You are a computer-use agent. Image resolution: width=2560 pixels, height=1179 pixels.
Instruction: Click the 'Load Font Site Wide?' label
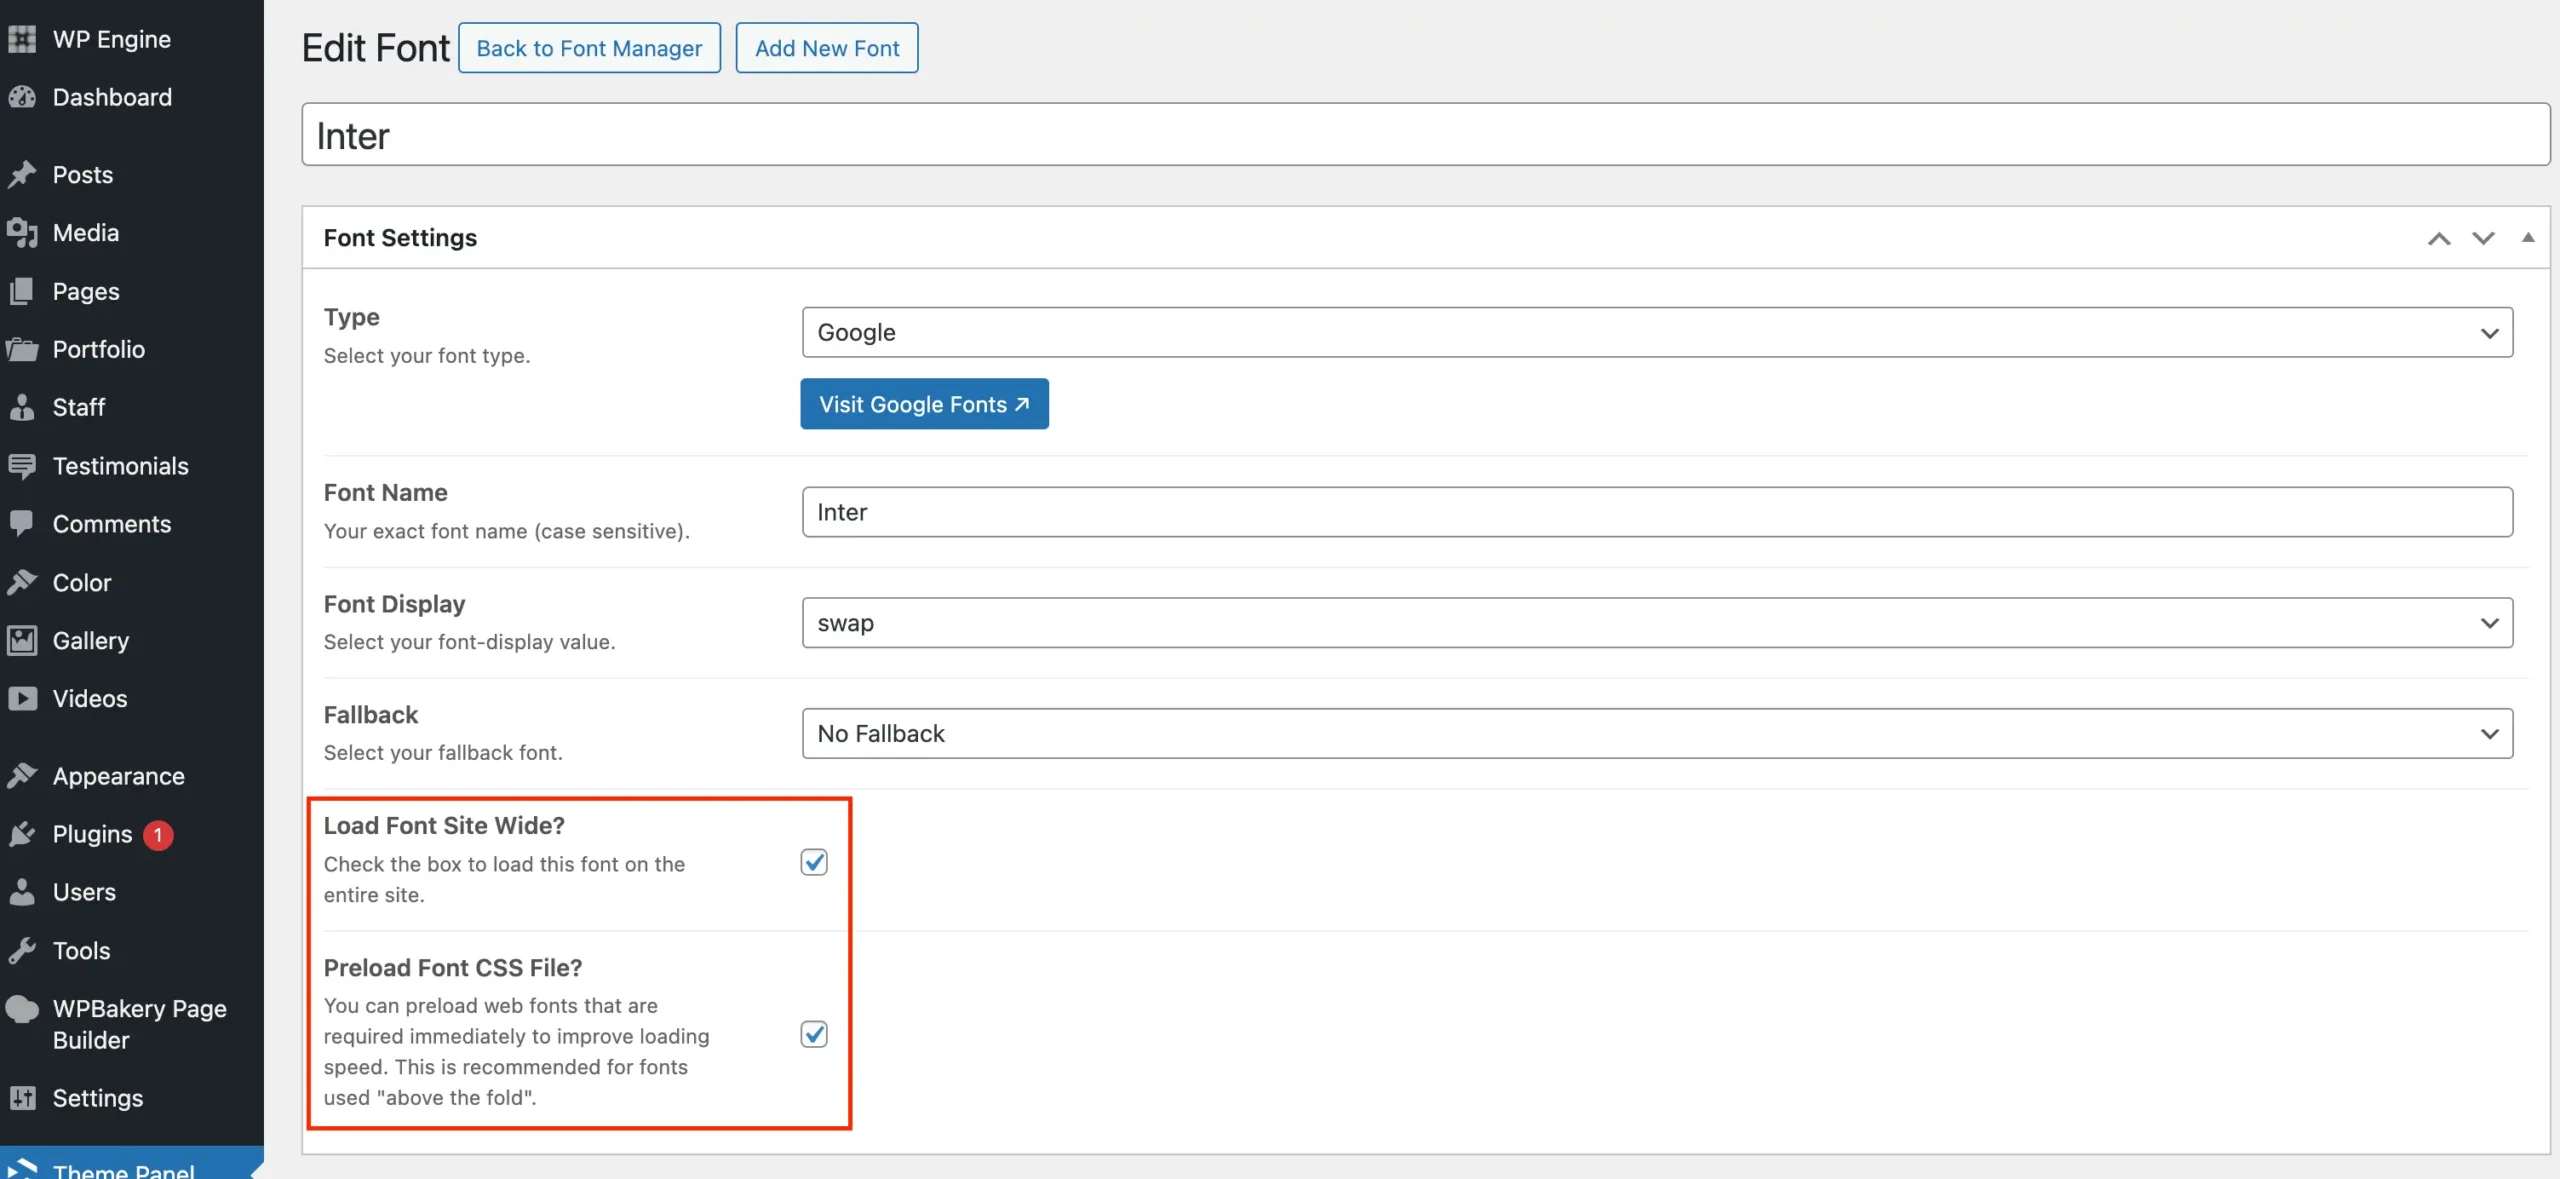coord(444,825)
